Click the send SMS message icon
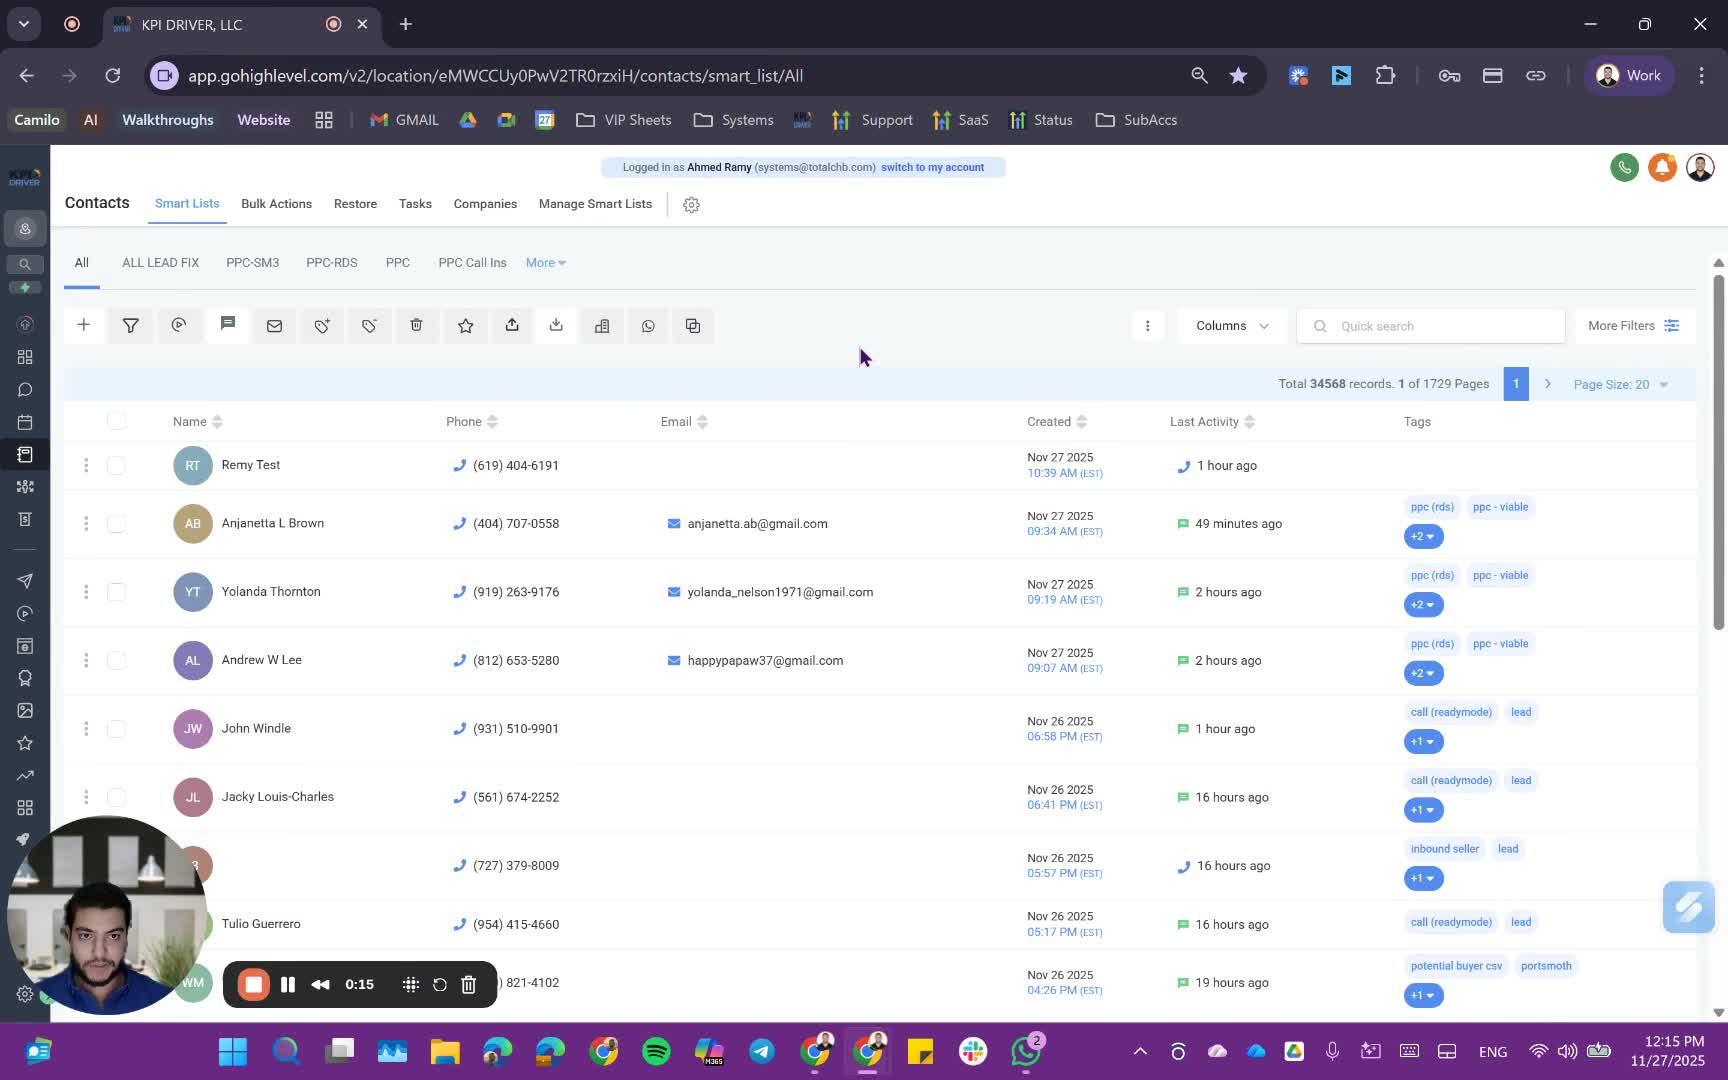Screen dimensions: 1728x1080 228,325
